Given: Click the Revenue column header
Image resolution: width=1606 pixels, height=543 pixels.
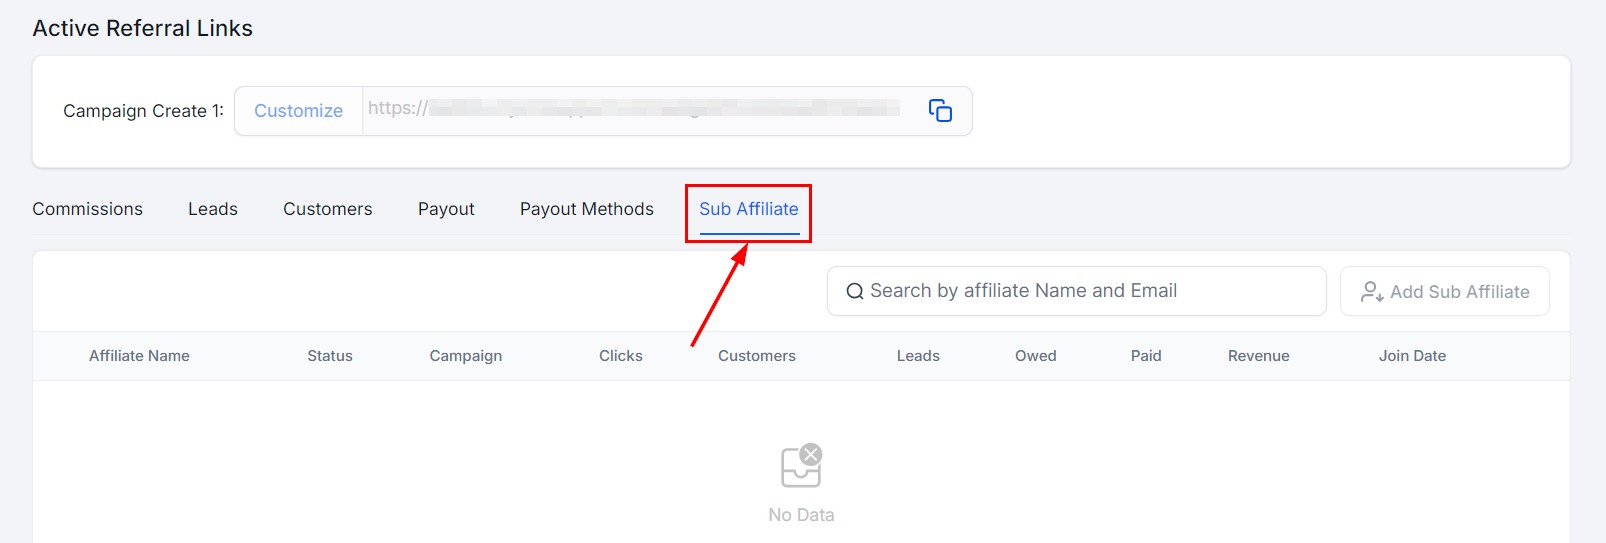Looking at the screenshot, I should [1258, 356].
